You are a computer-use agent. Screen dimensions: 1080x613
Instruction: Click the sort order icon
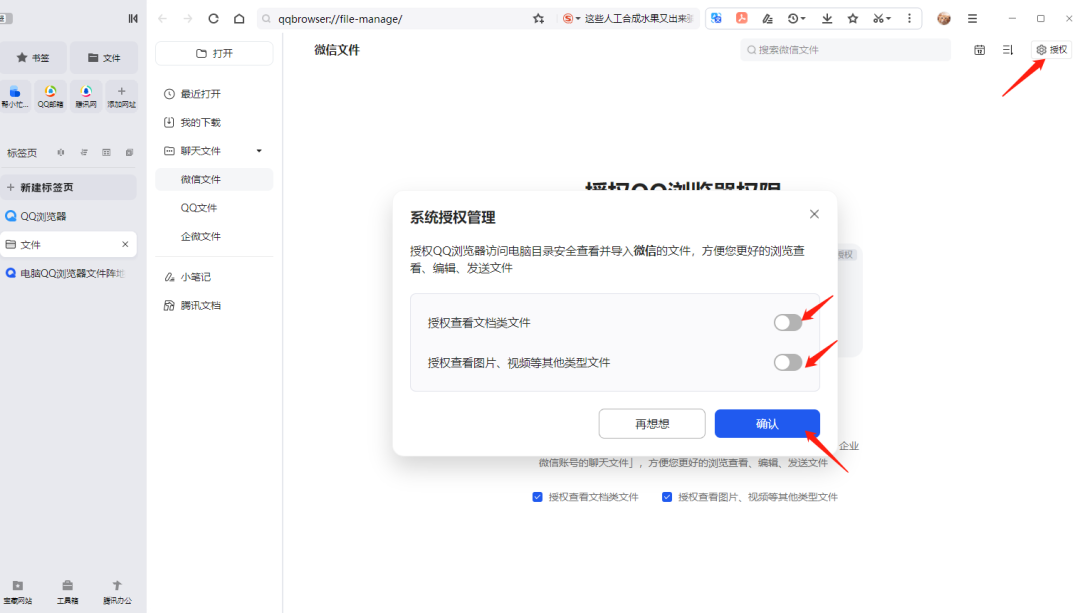[1008, 50]
